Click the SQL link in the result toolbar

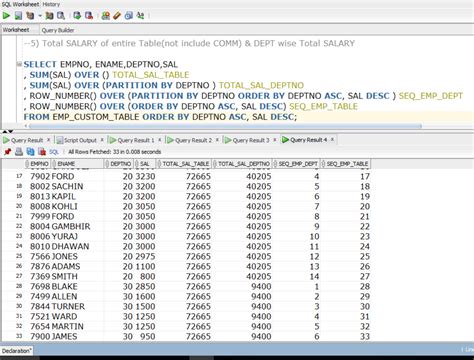(54, 152)
